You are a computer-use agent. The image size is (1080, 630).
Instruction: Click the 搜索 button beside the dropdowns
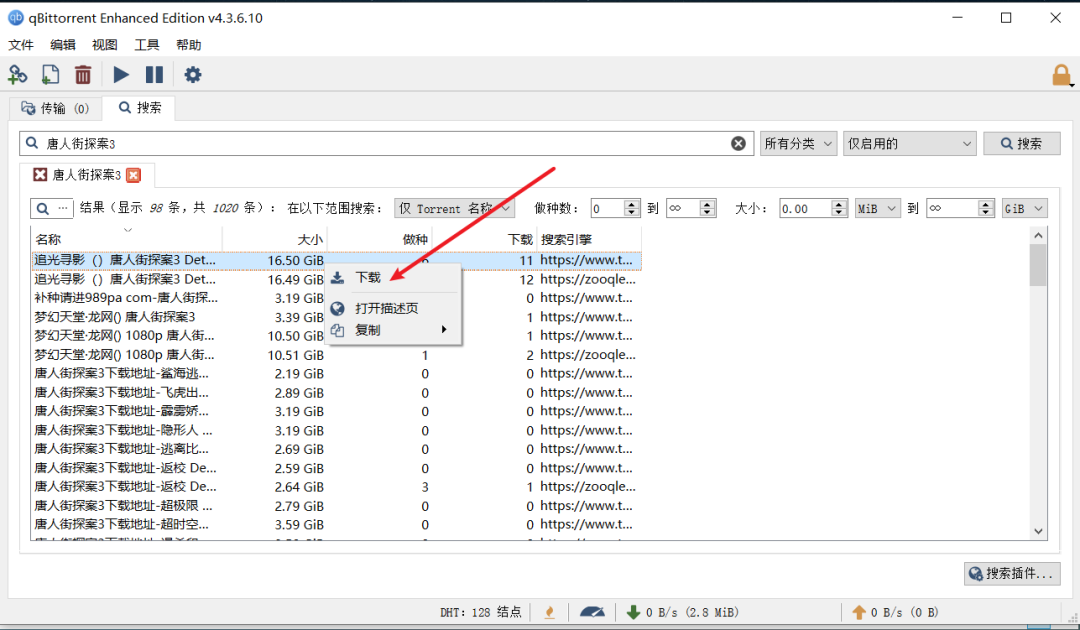tap(1021, 143)
